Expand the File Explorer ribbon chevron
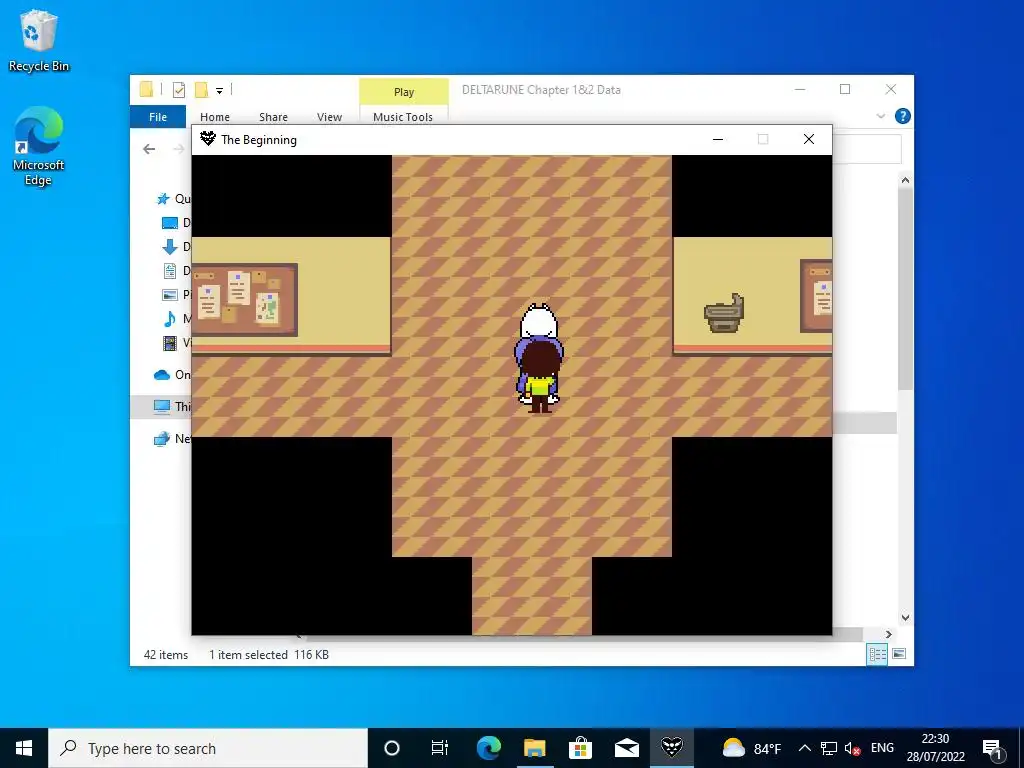 (x=880, y=116)
